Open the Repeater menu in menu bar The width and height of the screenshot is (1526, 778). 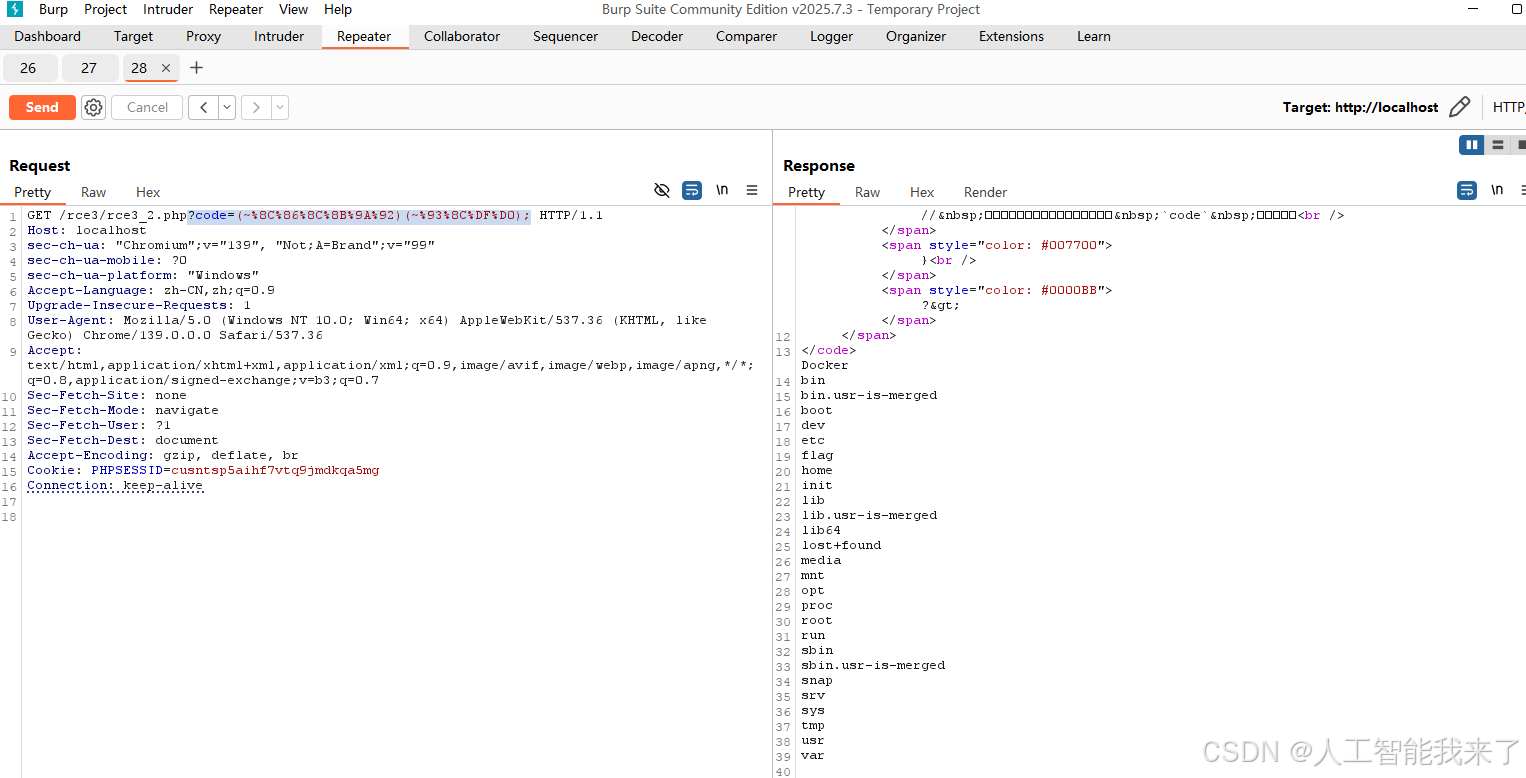tap(236, 9)
